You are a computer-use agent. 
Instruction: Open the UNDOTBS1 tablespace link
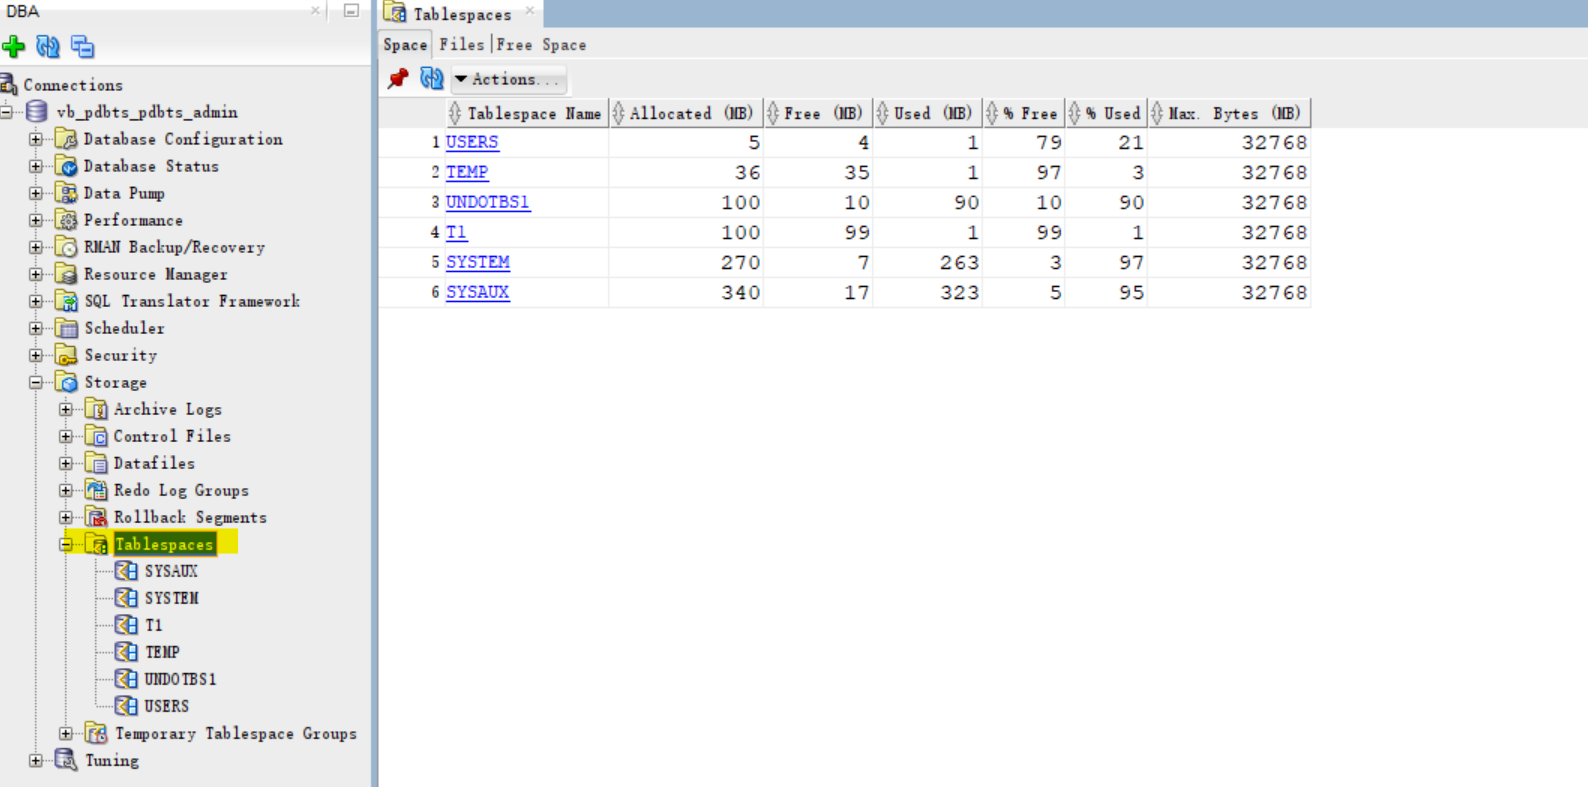tap(488, 202)
